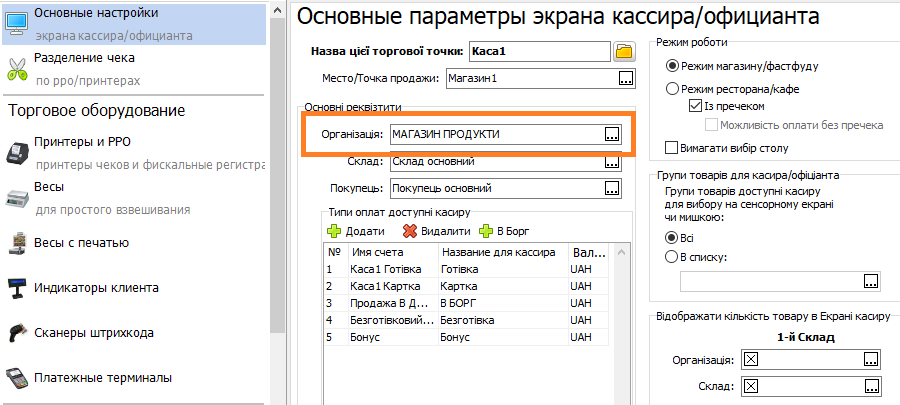Select Безготівка cashier name cell
The image size is (900, 405).
point(503,320)
